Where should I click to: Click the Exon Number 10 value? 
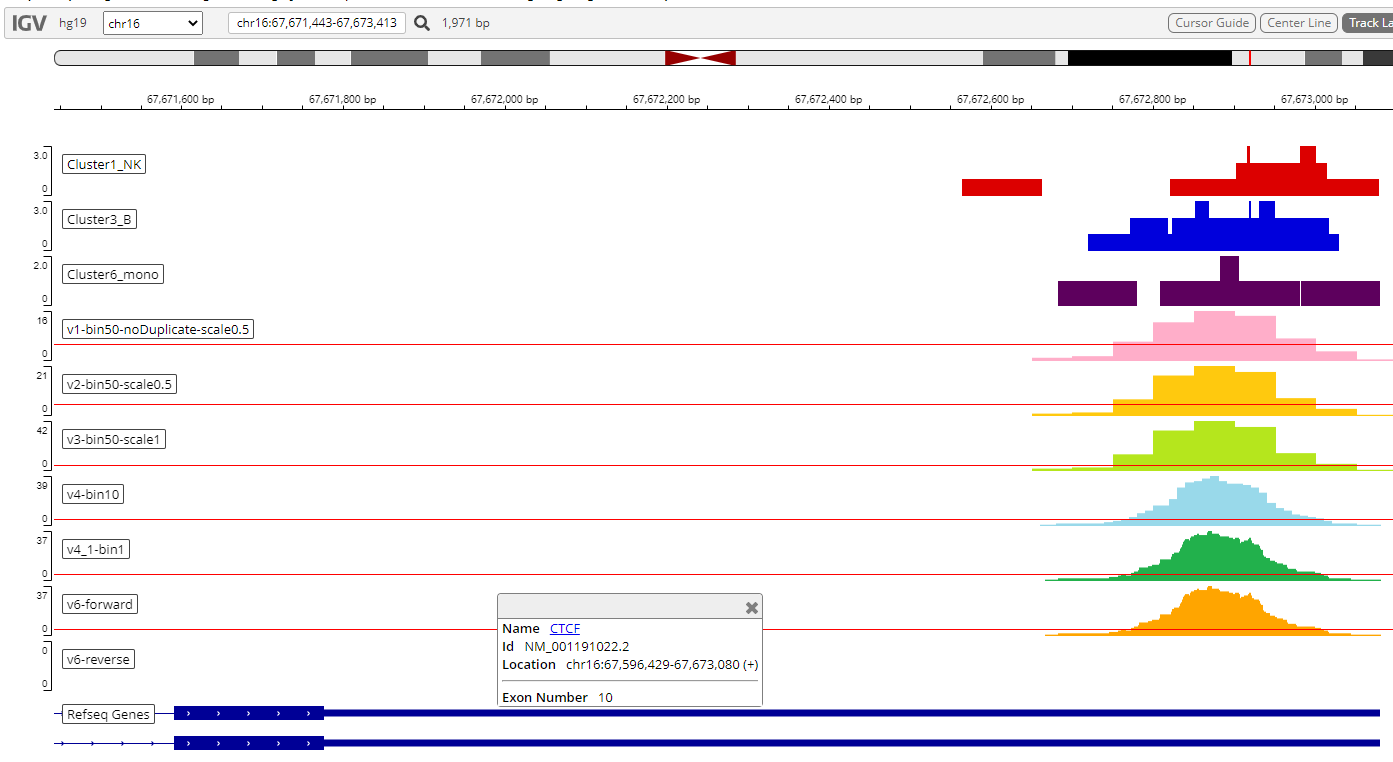606,698
